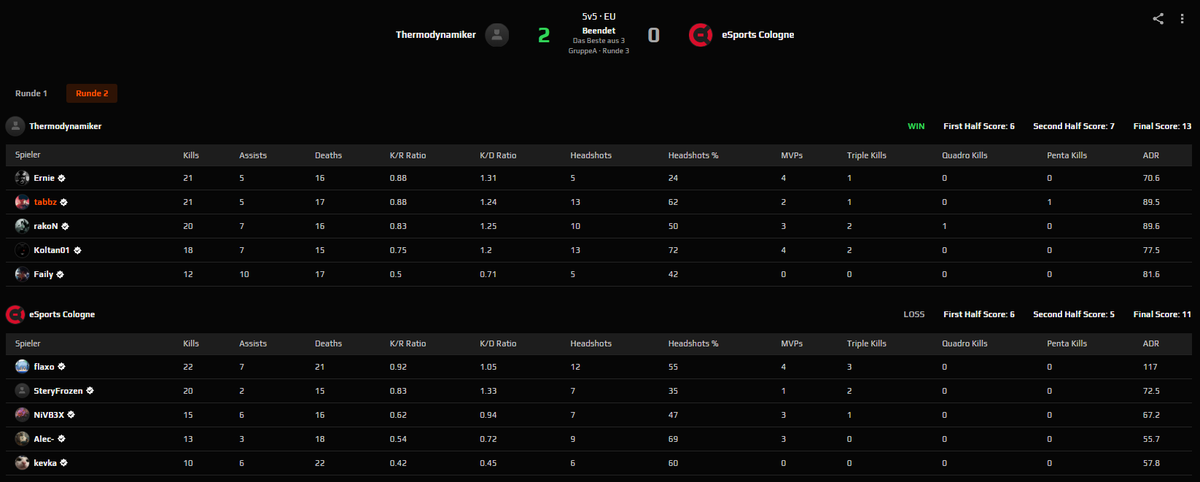Image resolution: width=1200 pixels, height=482 pixels.
Task: Open player profile link SteryFrozen
Action: coord(58,390)
